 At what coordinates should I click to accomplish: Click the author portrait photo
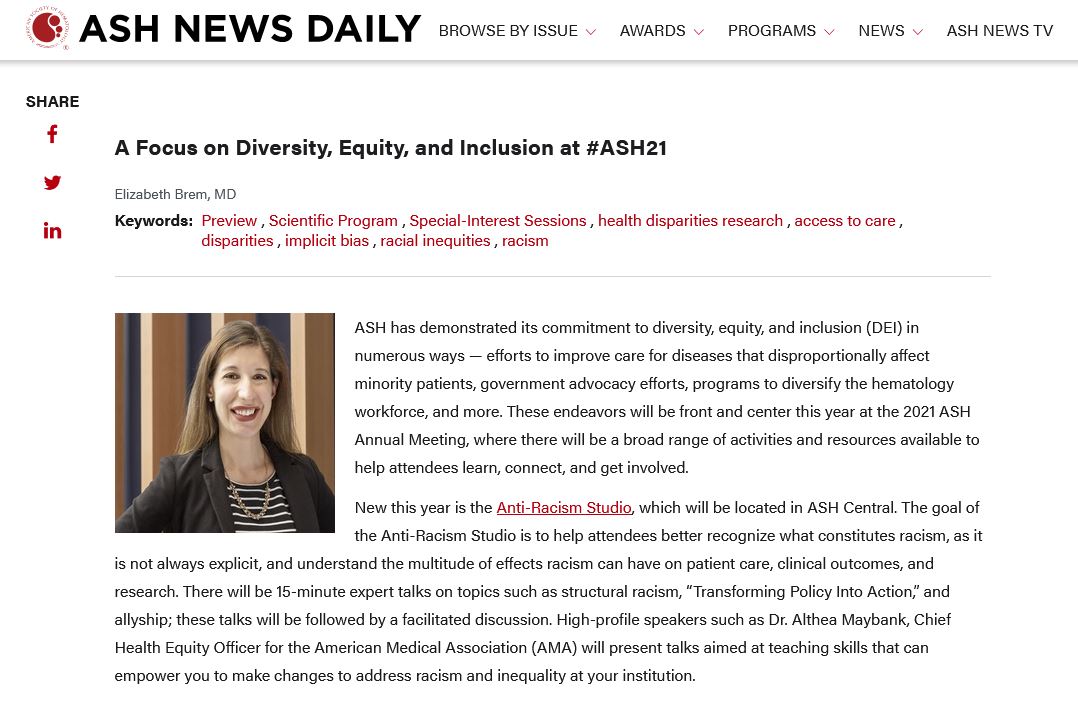pos(225,423)
